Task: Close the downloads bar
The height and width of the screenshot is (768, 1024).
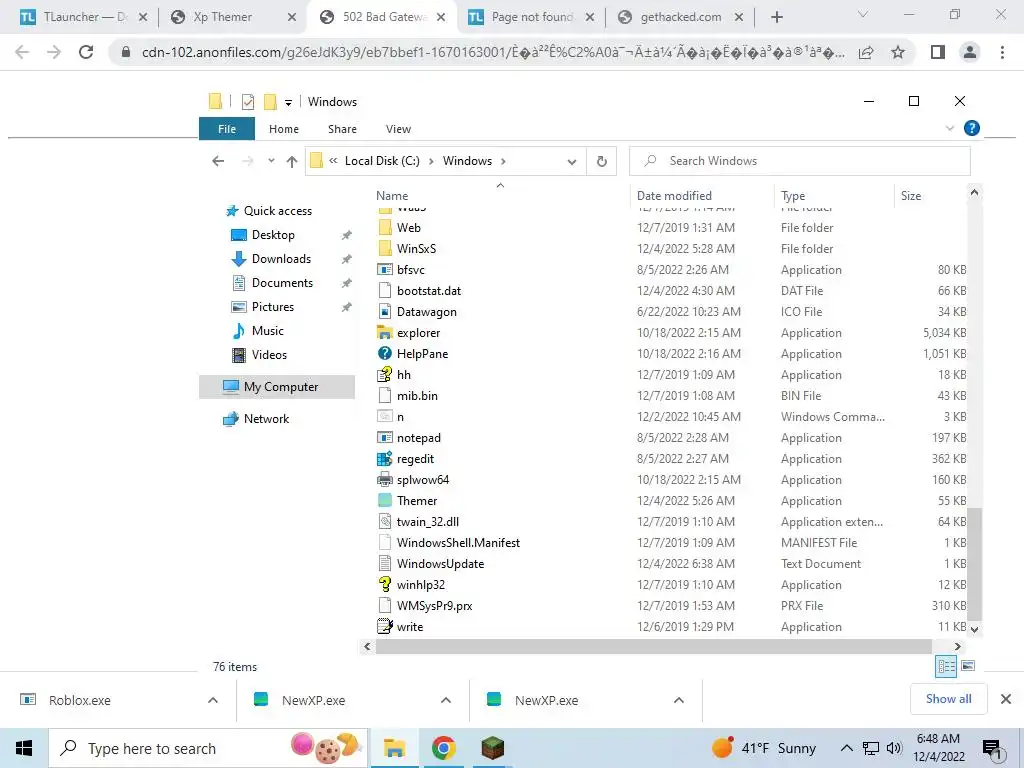Action: tap(1006, 699)
